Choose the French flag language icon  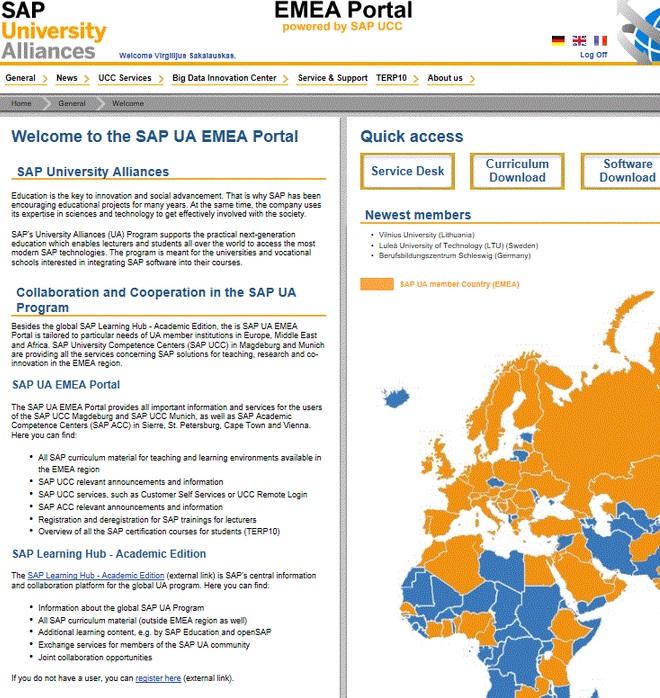pos(600,41)
